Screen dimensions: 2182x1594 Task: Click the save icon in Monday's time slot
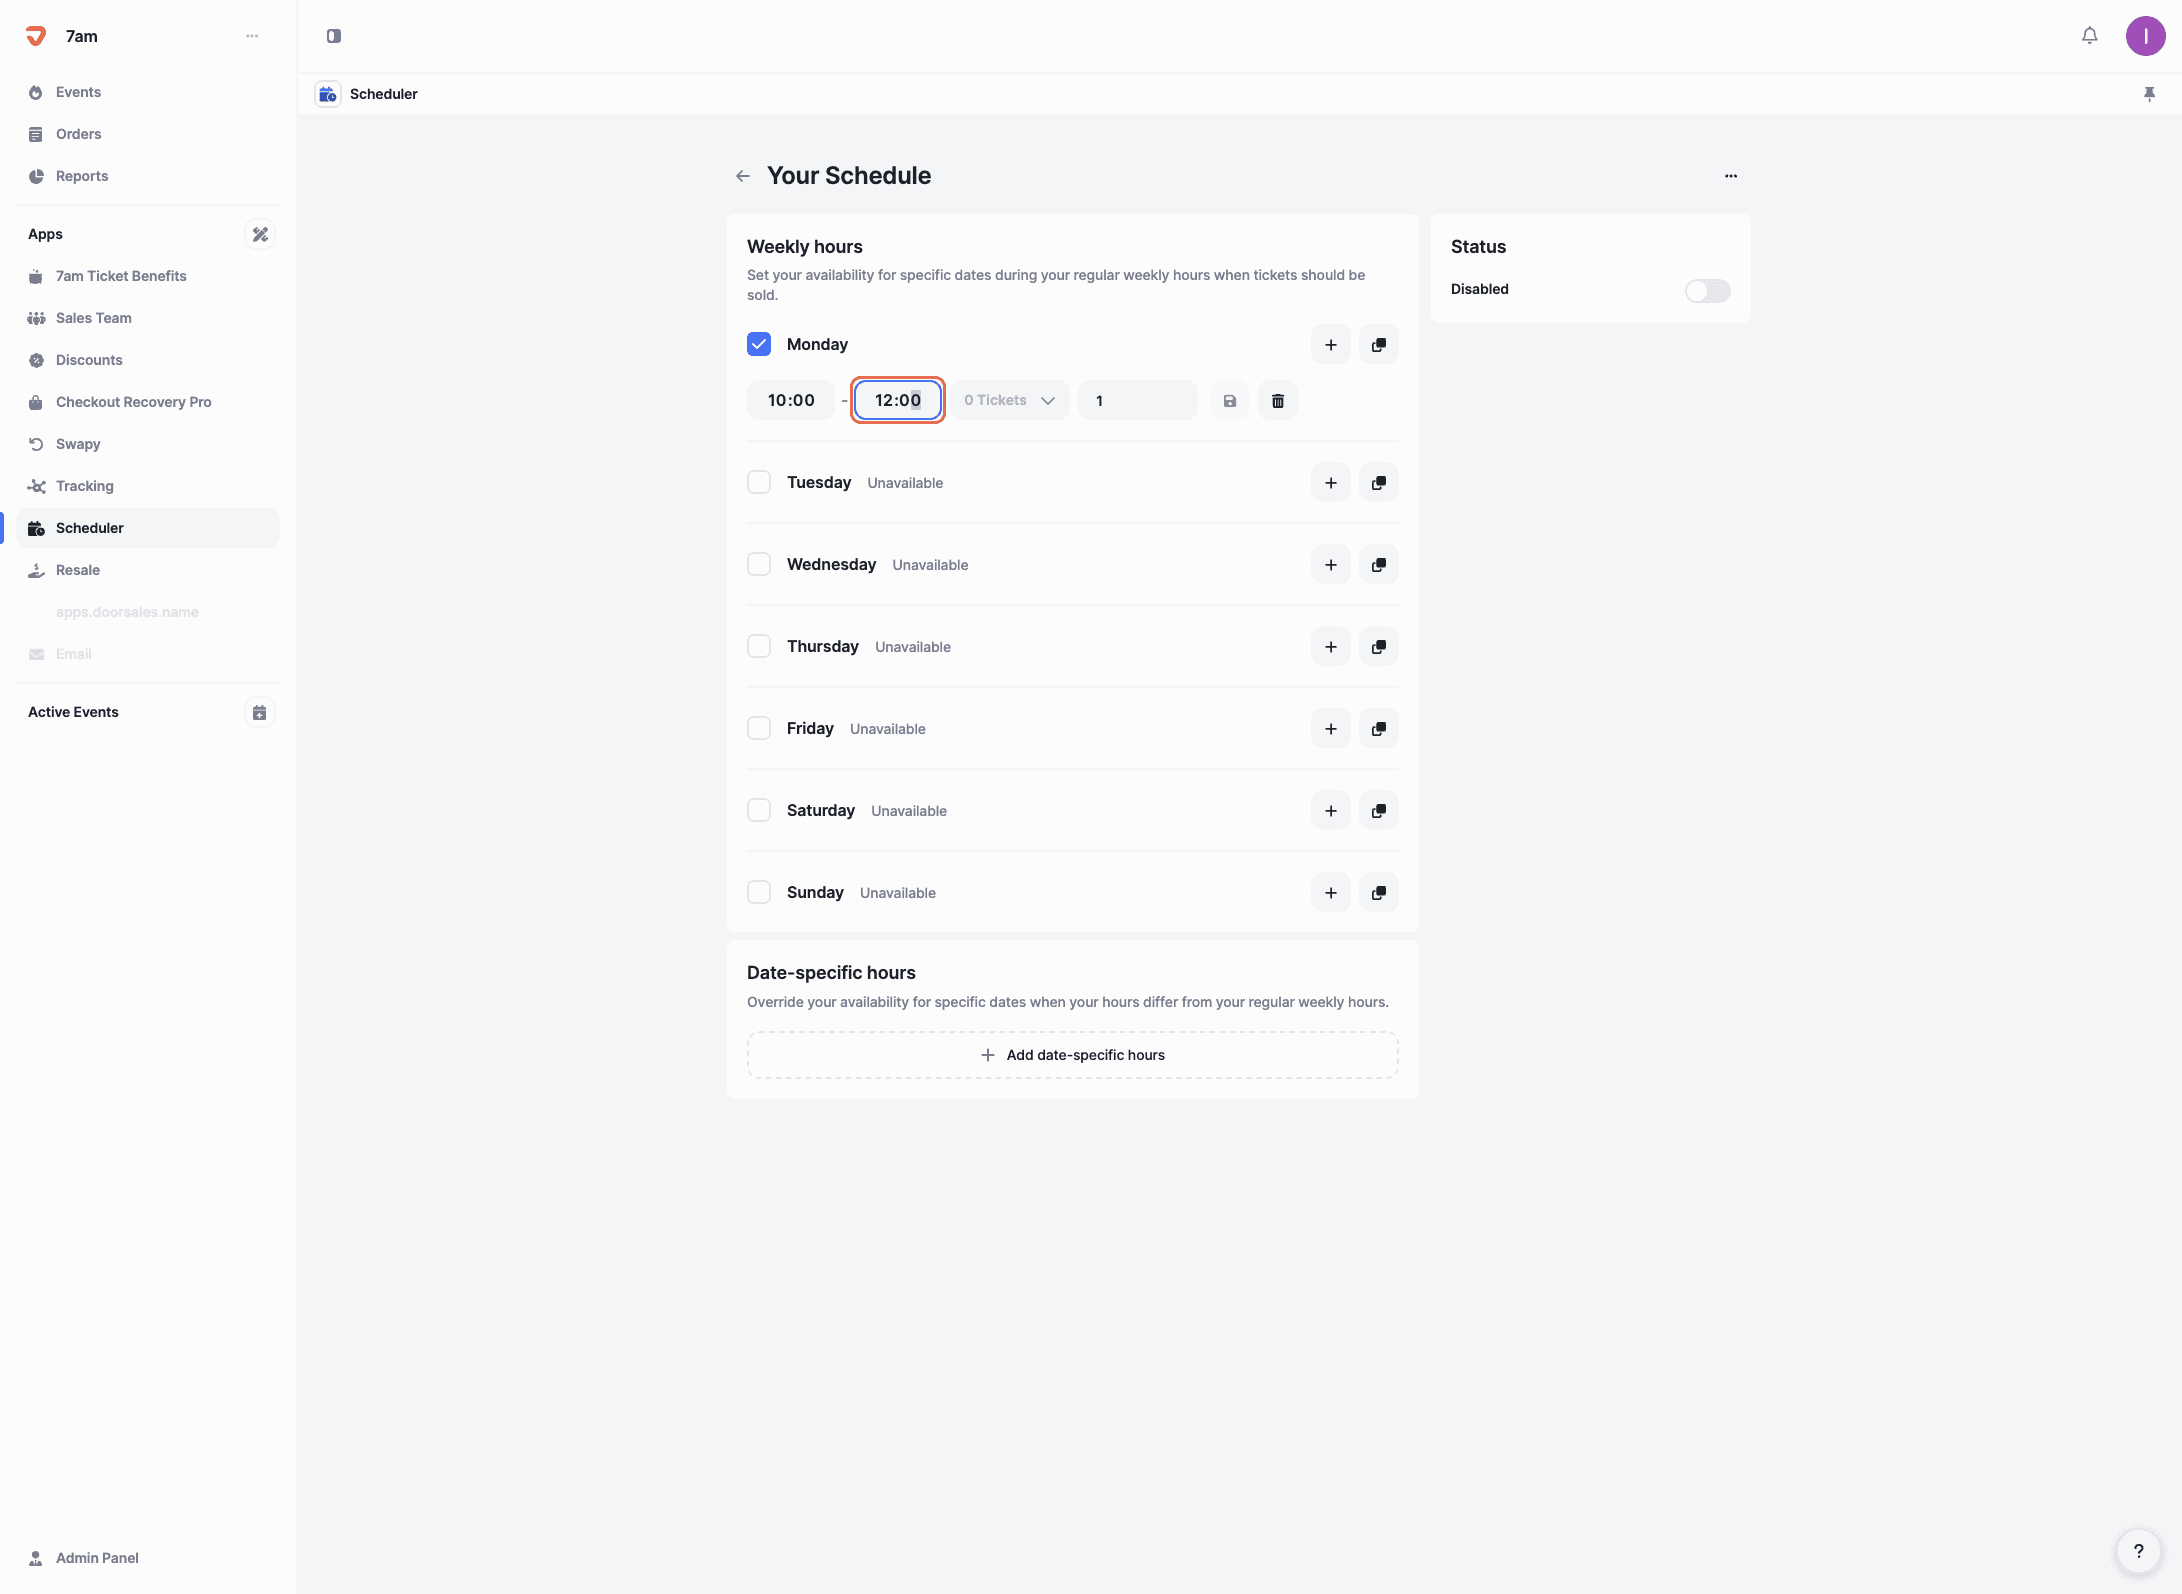point(1230,401)
